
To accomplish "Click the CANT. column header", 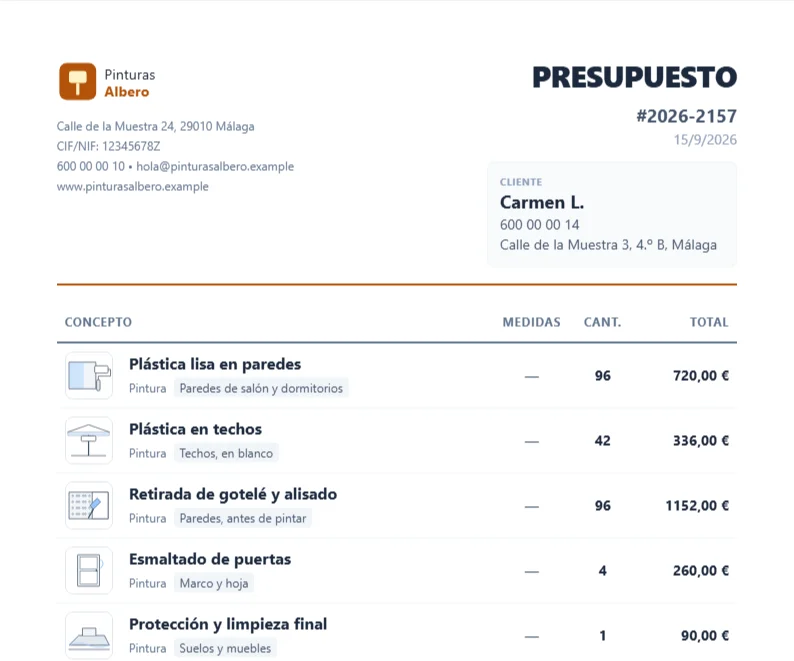I will tap(602, 322).
